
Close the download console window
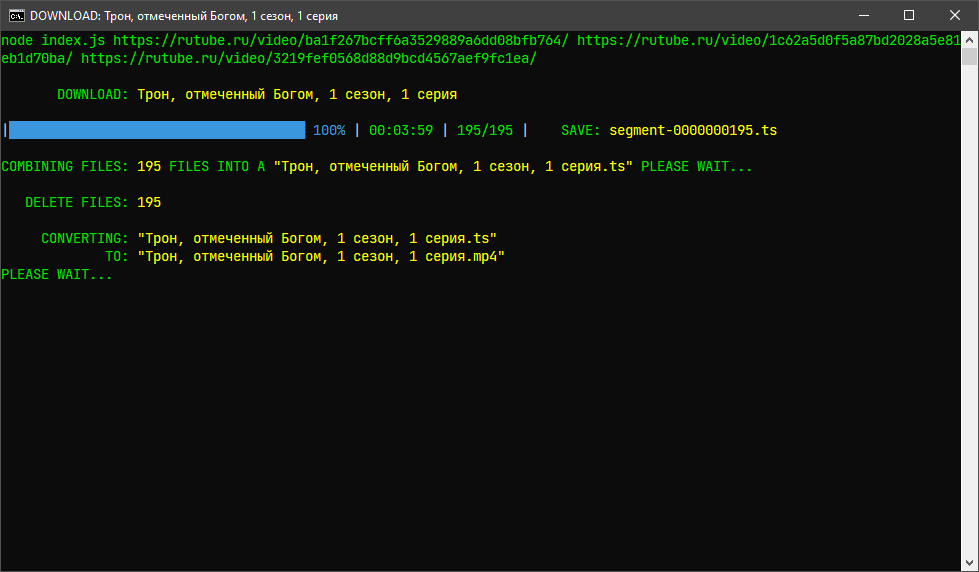click(954, 15)
